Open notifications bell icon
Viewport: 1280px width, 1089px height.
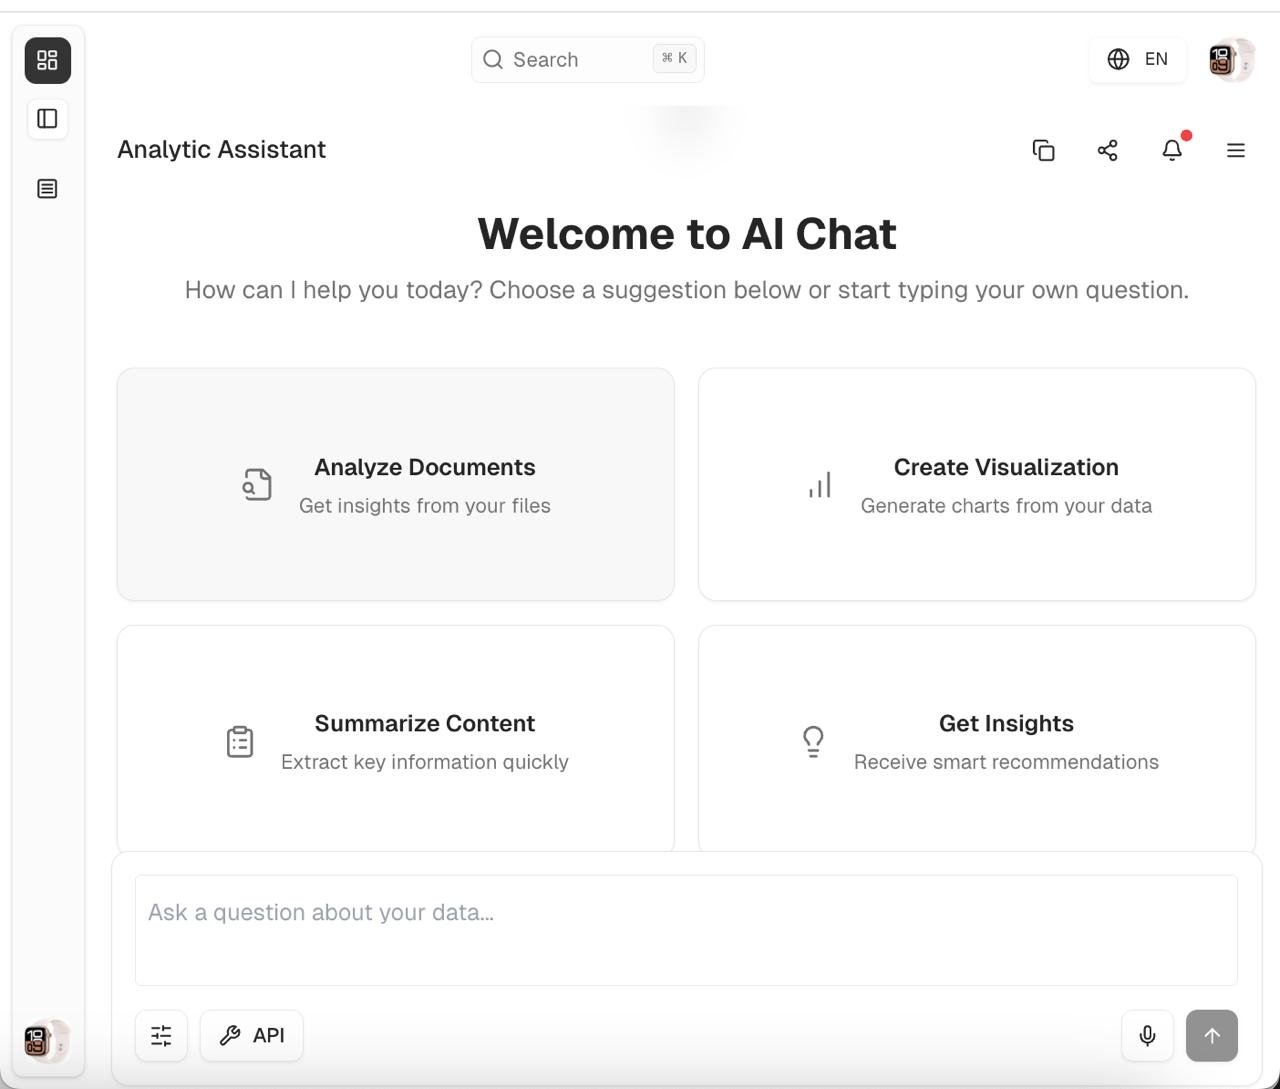coord(1172,150)
